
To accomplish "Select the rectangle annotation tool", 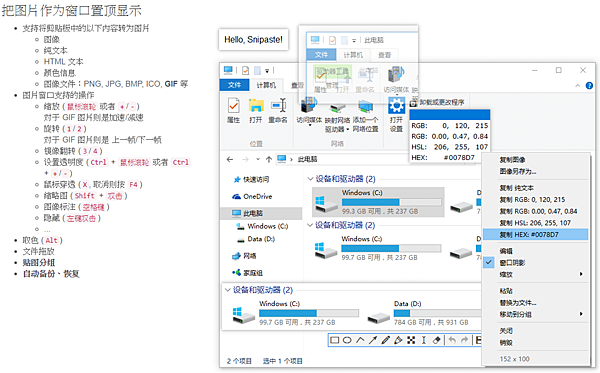I will 334,340.
